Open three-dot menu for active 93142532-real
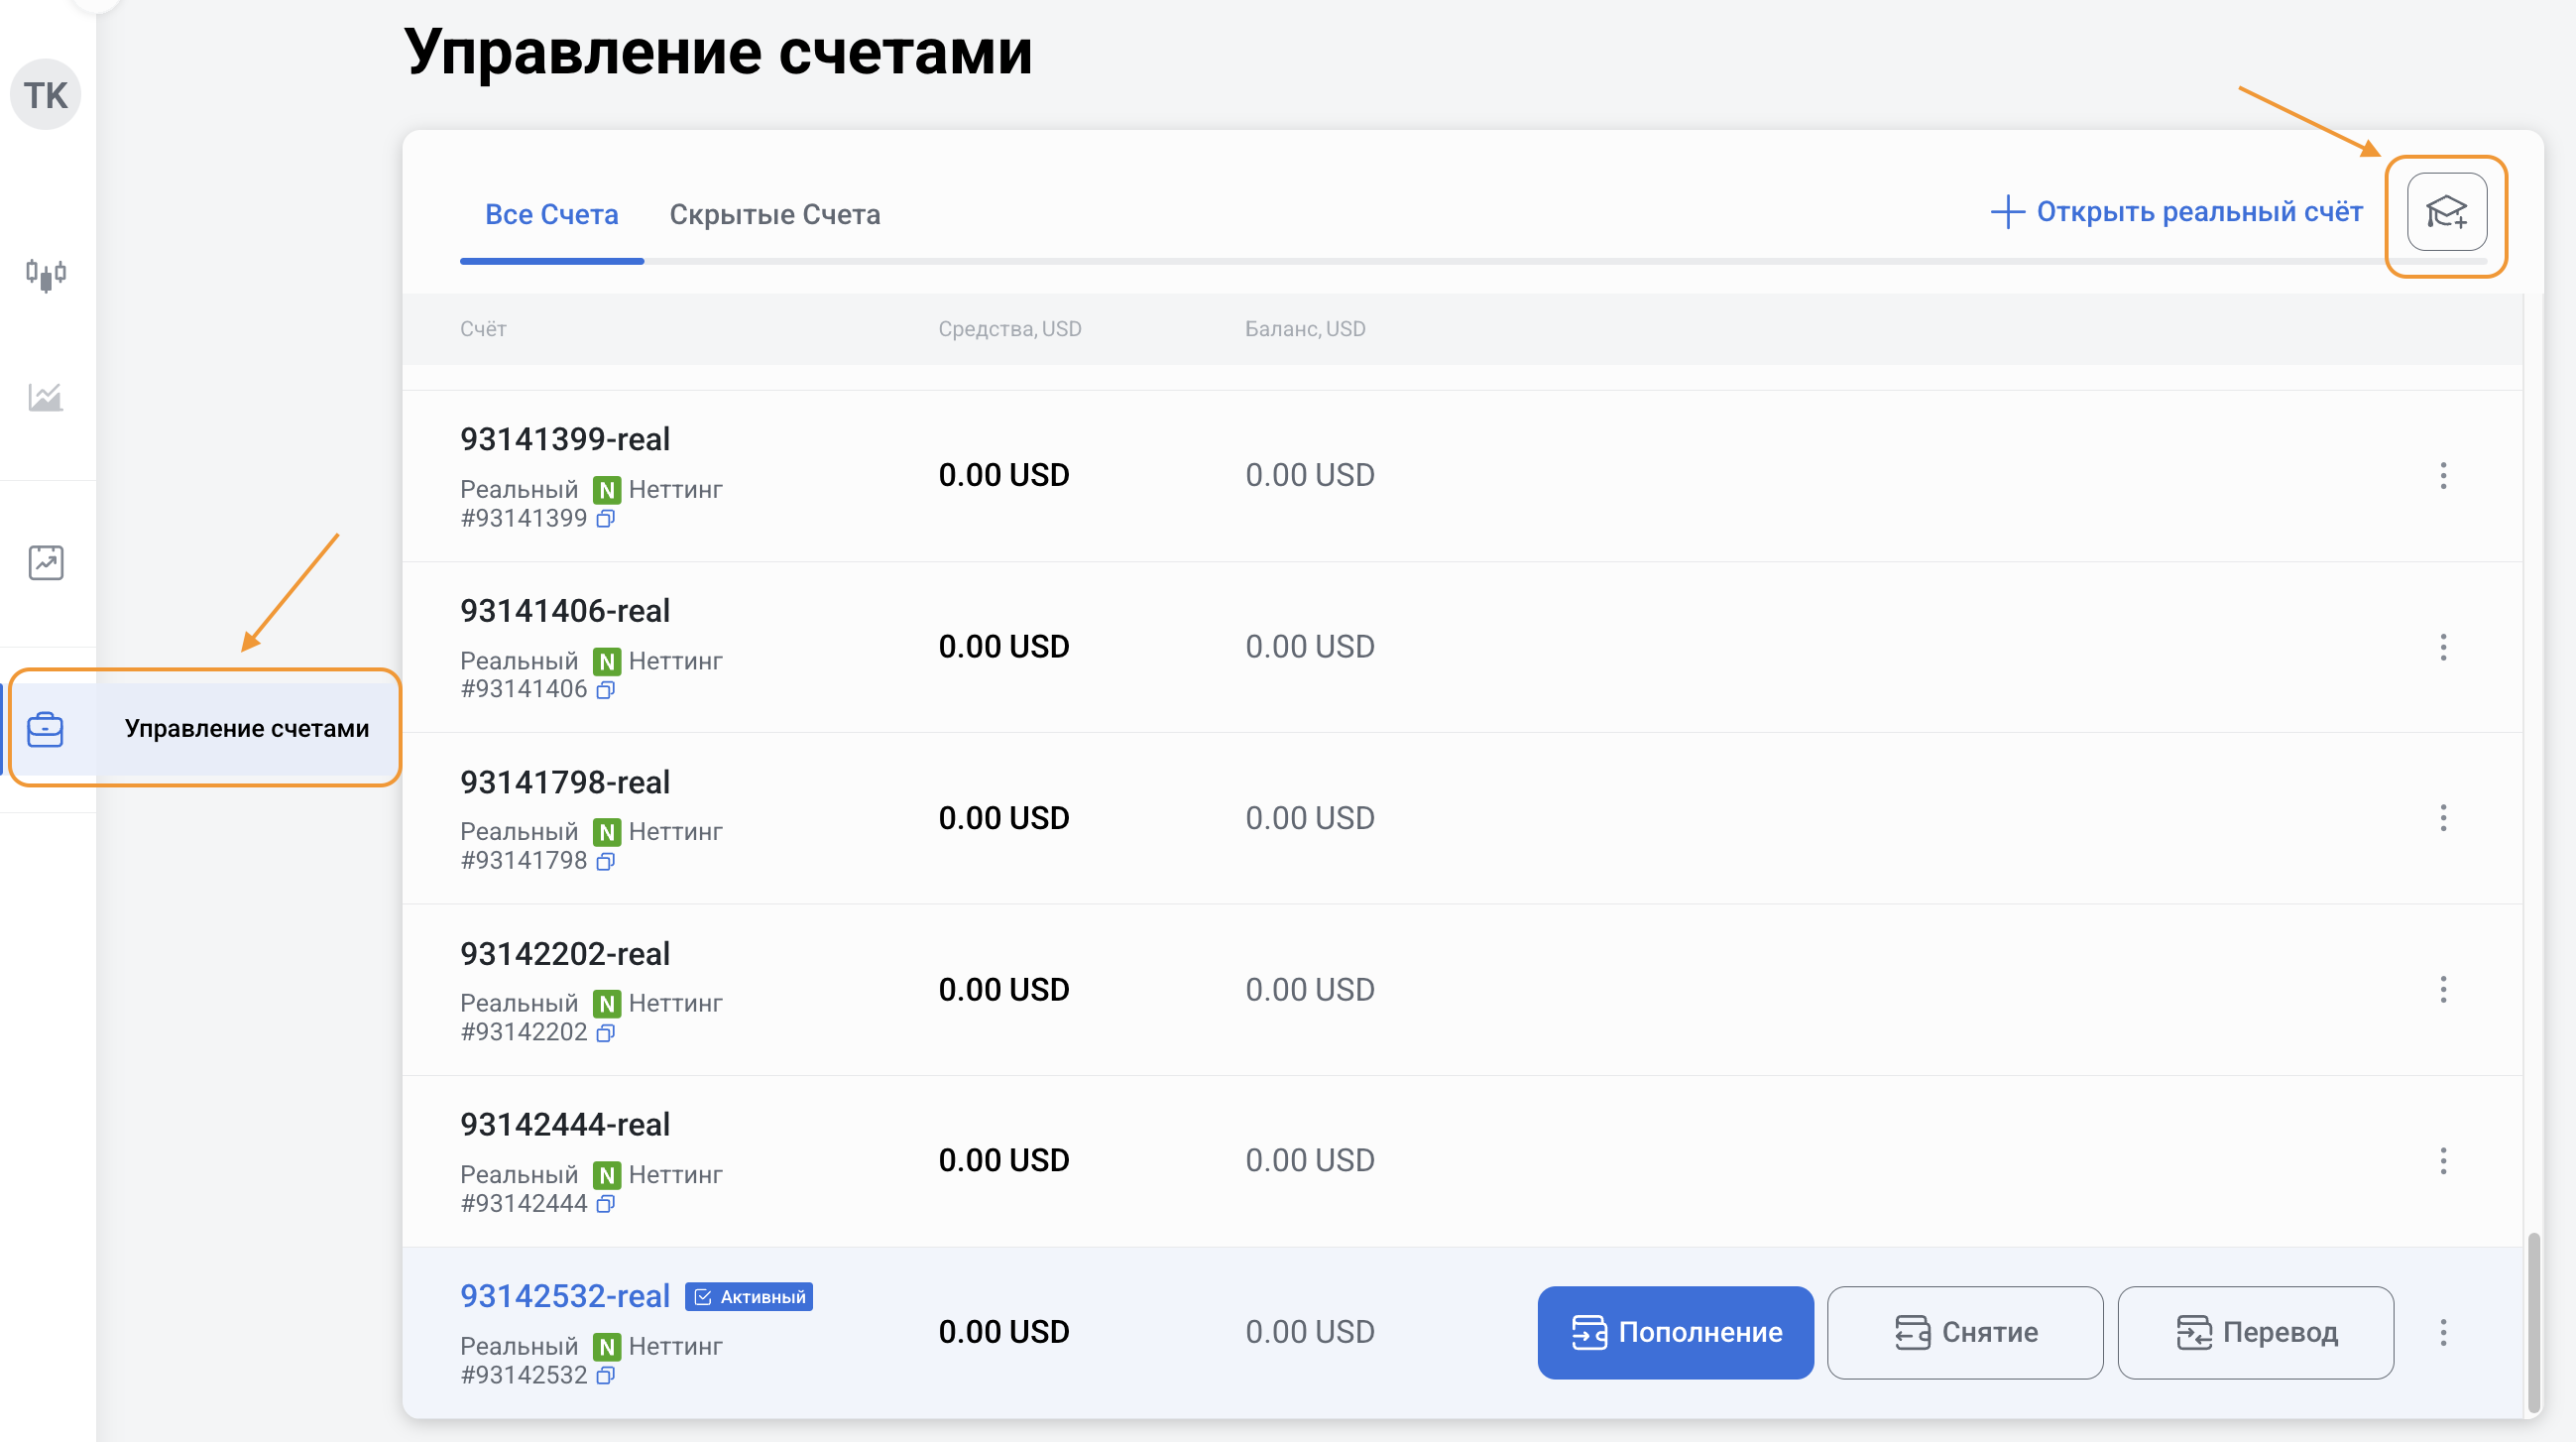 click(2443, 1332)
